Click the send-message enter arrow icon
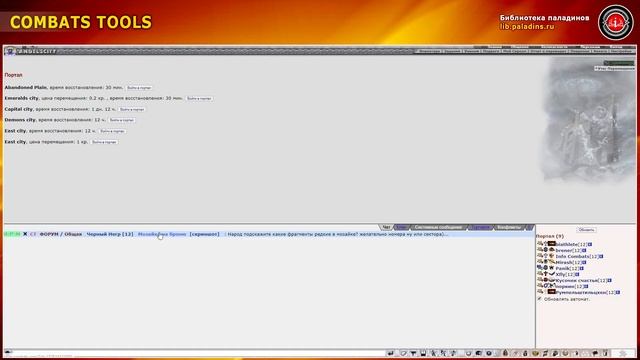 point(391,353)
